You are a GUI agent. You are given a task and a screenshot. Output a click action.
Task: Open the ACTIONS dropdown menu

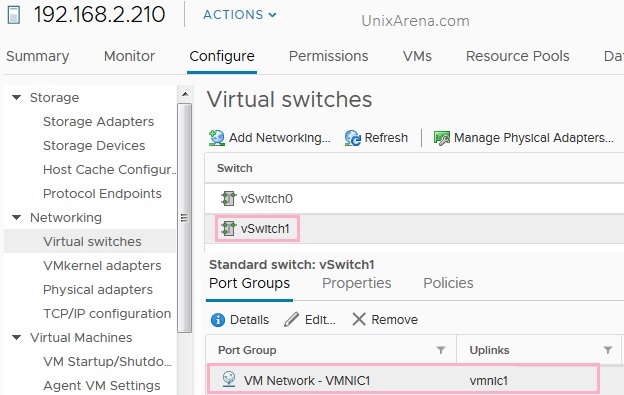click(x=240, y=15)
